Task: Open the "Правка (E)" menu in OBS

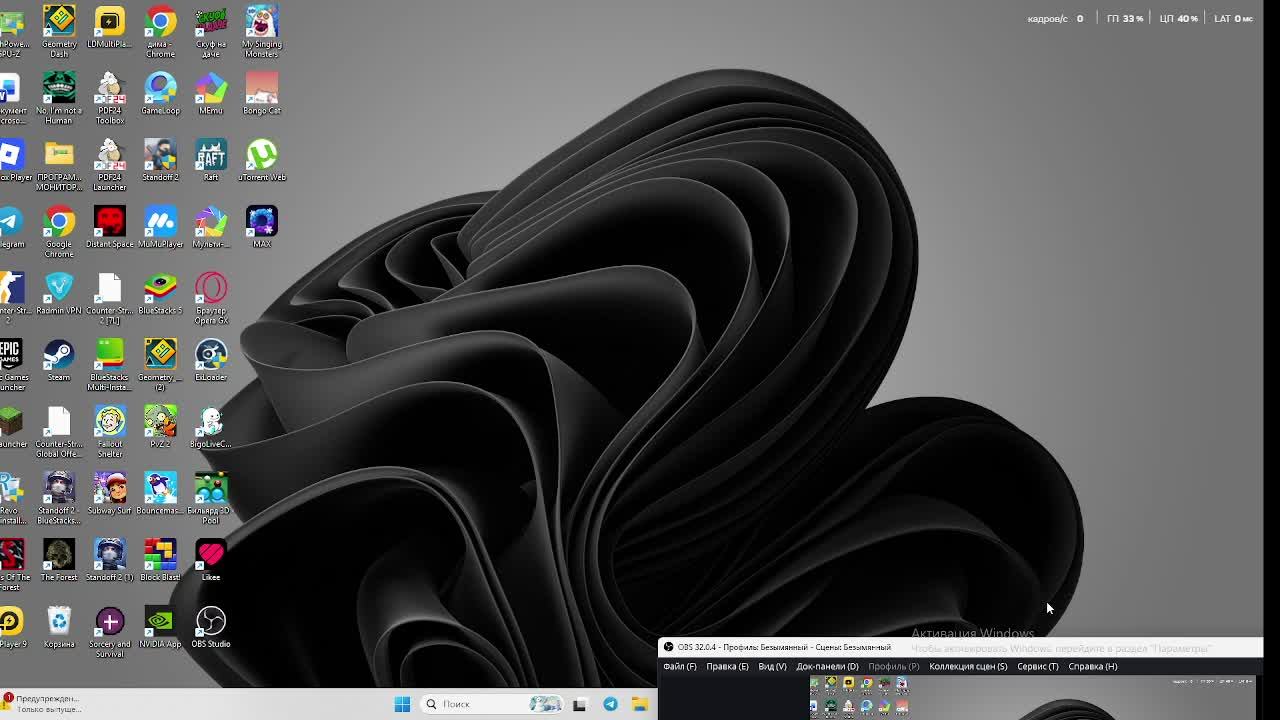Action: coord(727,666)
